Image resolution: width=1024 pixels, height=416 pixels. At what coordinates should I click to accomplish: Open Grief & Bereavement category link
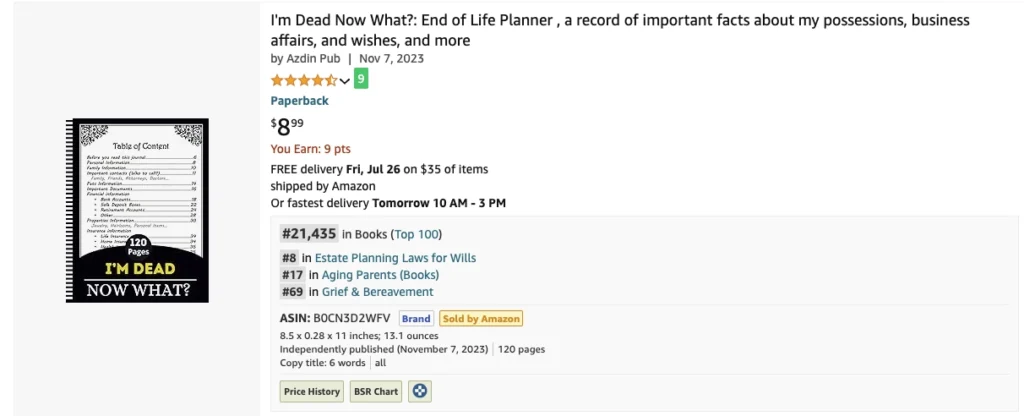(377, 292)
